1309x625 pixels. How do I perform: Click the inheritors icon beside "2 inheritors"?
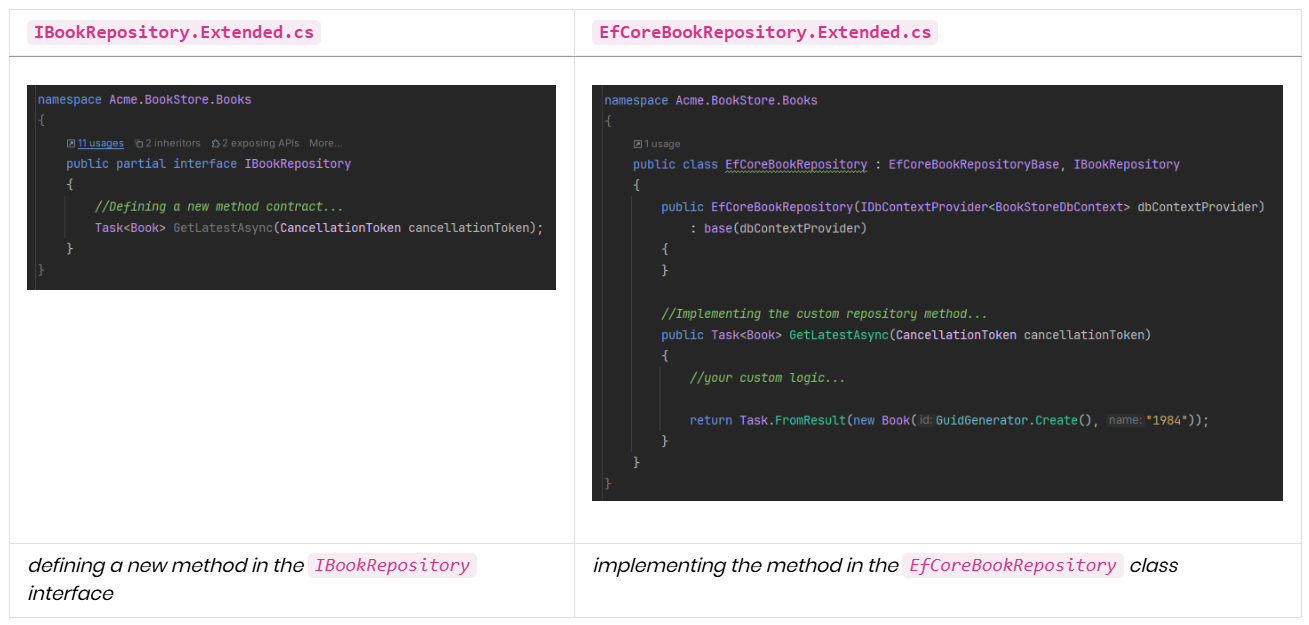click(138, 143)
